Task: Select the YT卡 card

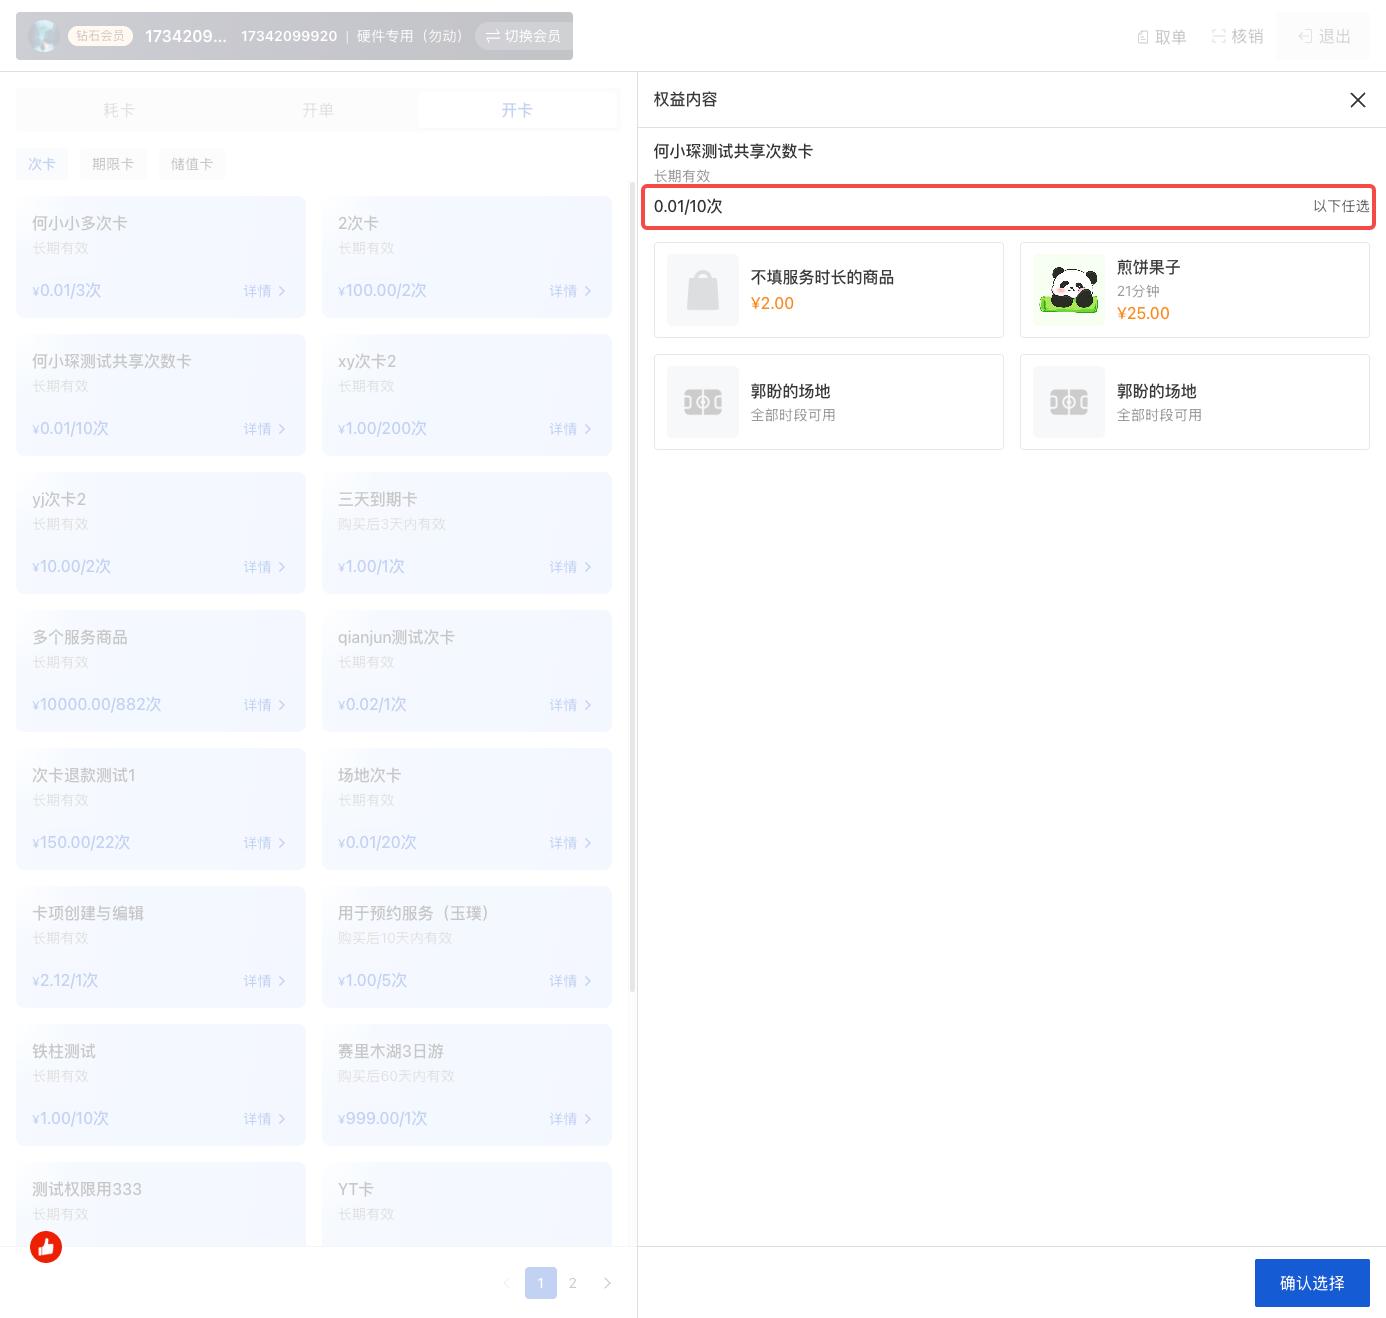Action: [467, 1204]
